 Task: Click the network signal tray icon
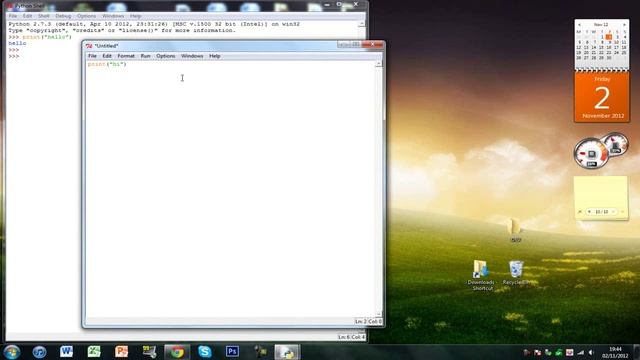pyautogui.click(x=580, y=352)
